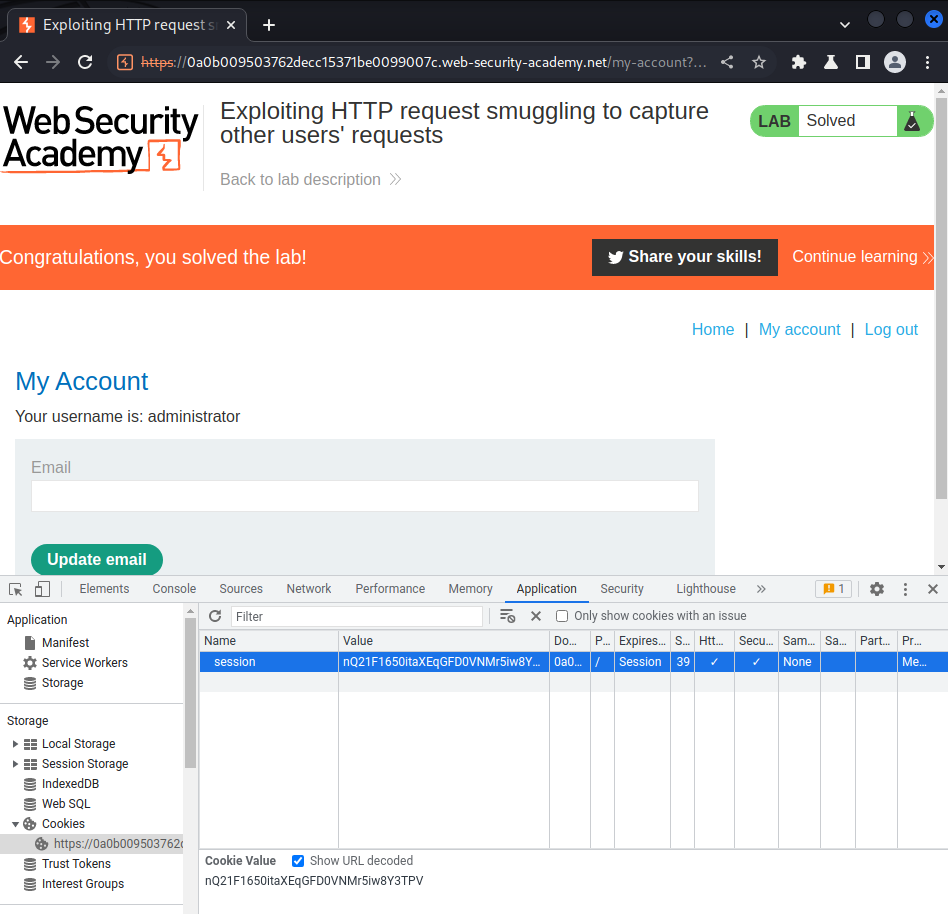
Task: Switch to the Network tab
Action: pos(309,589)
